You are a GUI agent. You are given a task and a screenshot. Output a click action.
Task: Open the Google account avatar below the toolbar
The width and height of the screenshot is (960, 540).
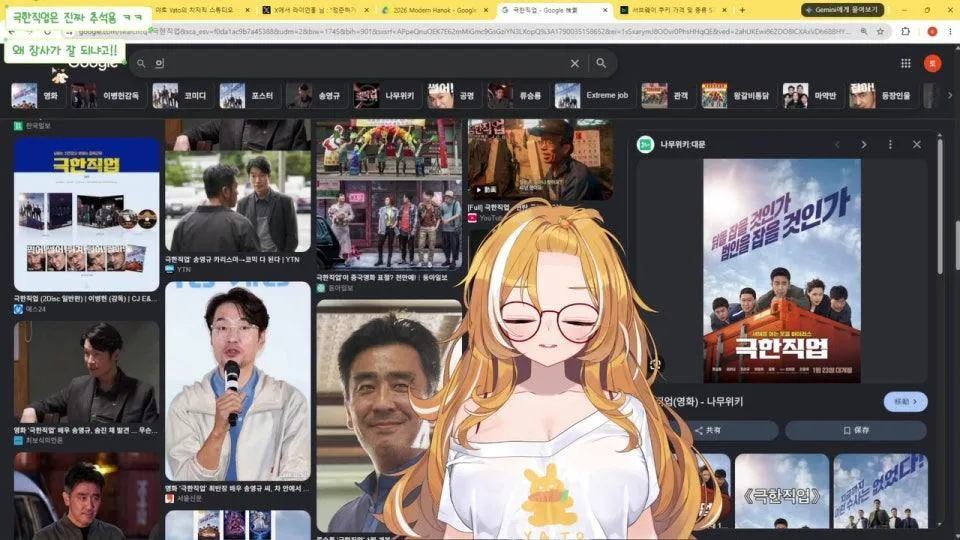click(x=932, y=63)
